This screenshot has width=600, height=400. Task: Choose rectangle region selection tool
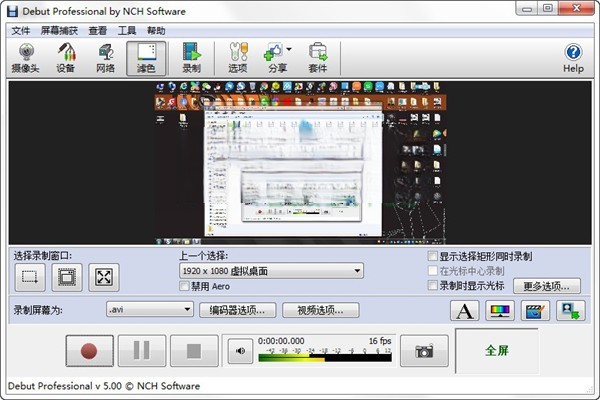(30, 277)
